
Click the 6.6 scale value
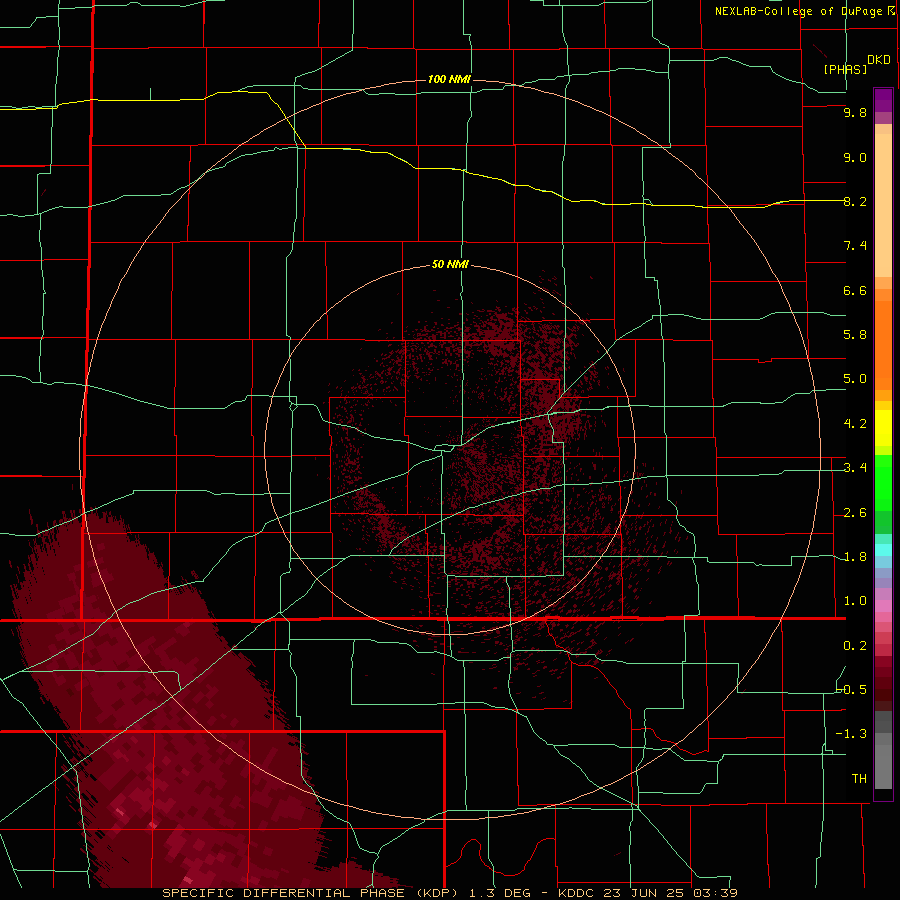click(855, 290)
